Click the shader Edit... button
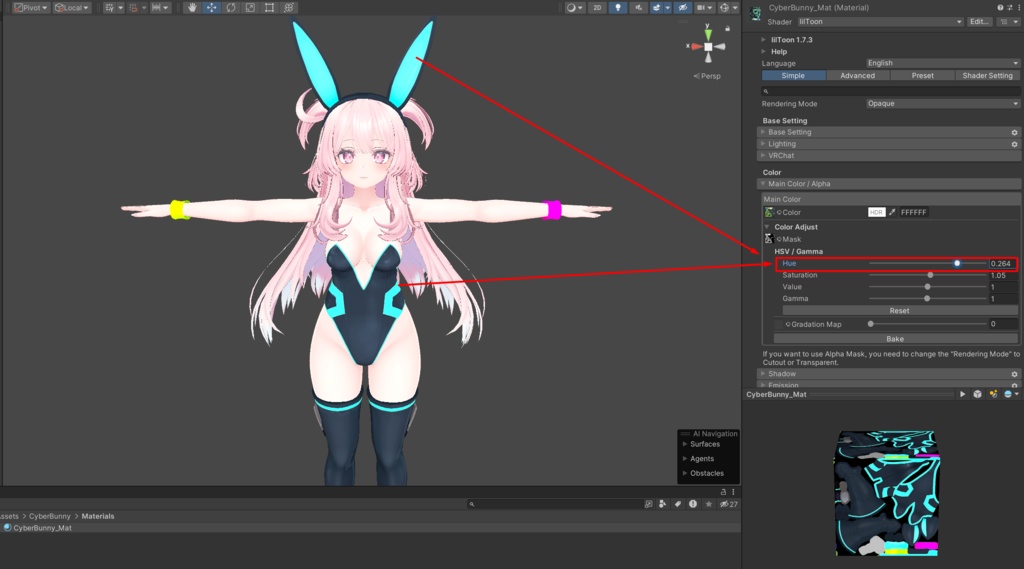Screen dimensions: 1024x569 pos(979,22)
